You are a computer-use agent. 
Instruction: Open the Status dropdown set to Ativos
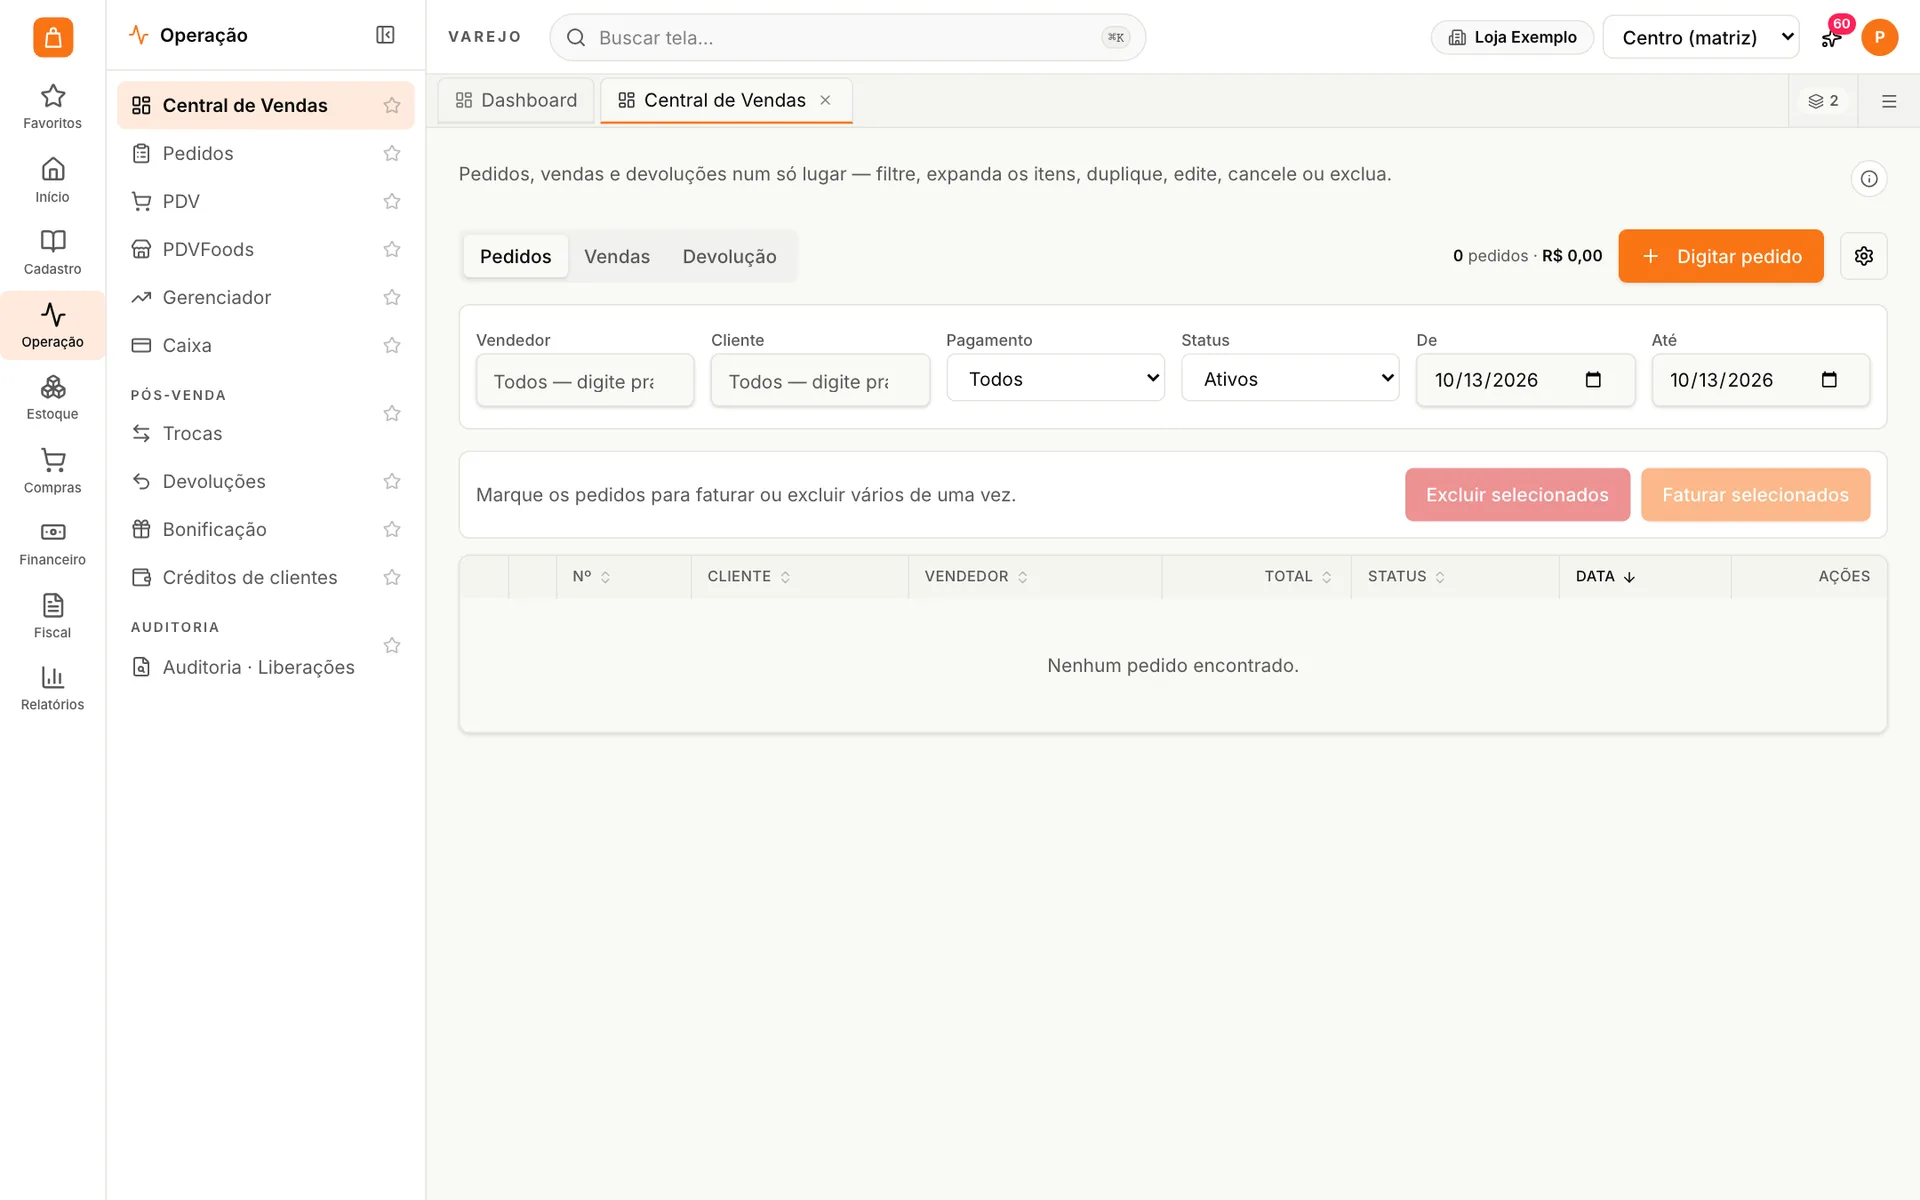(x=1290, y=378)
